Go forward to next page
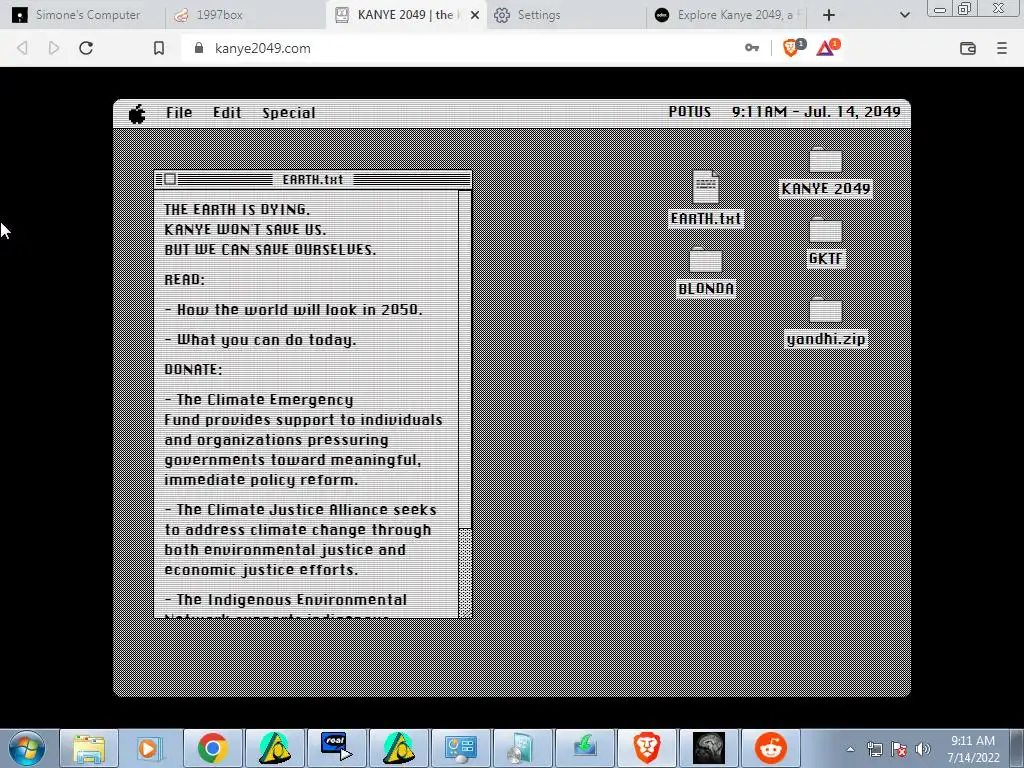This screenshot has width=1024, height=768. pyautogui.click(x=54, y=48)
